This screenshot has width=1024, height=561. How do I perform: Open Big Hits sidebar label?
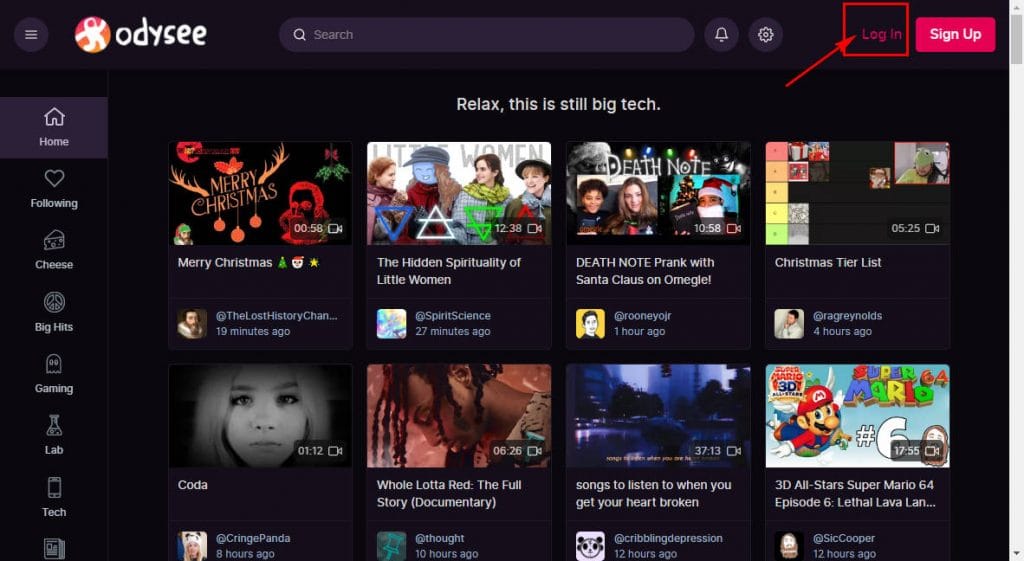pyautogui.click(x=54, y=327)
